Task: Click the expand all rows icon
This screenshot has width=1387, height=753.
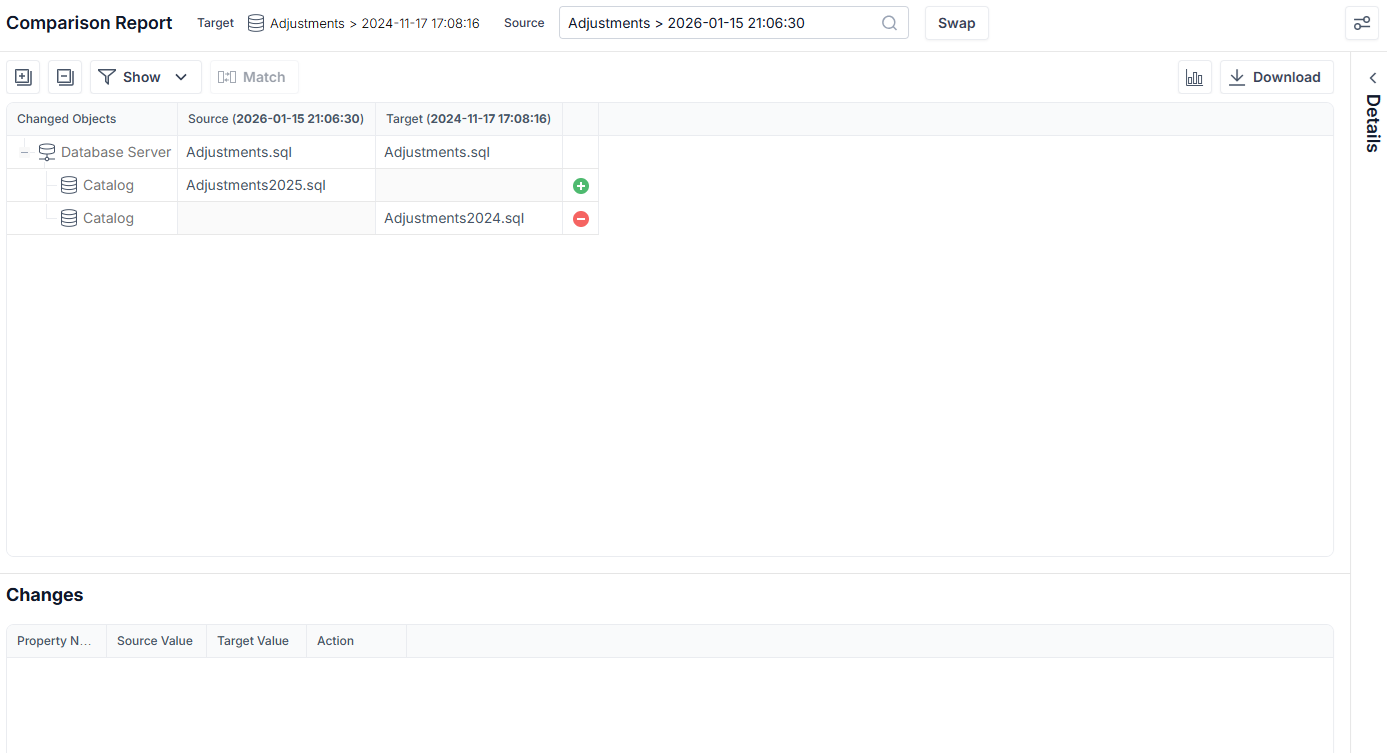Action: click(x=23, y=77)
